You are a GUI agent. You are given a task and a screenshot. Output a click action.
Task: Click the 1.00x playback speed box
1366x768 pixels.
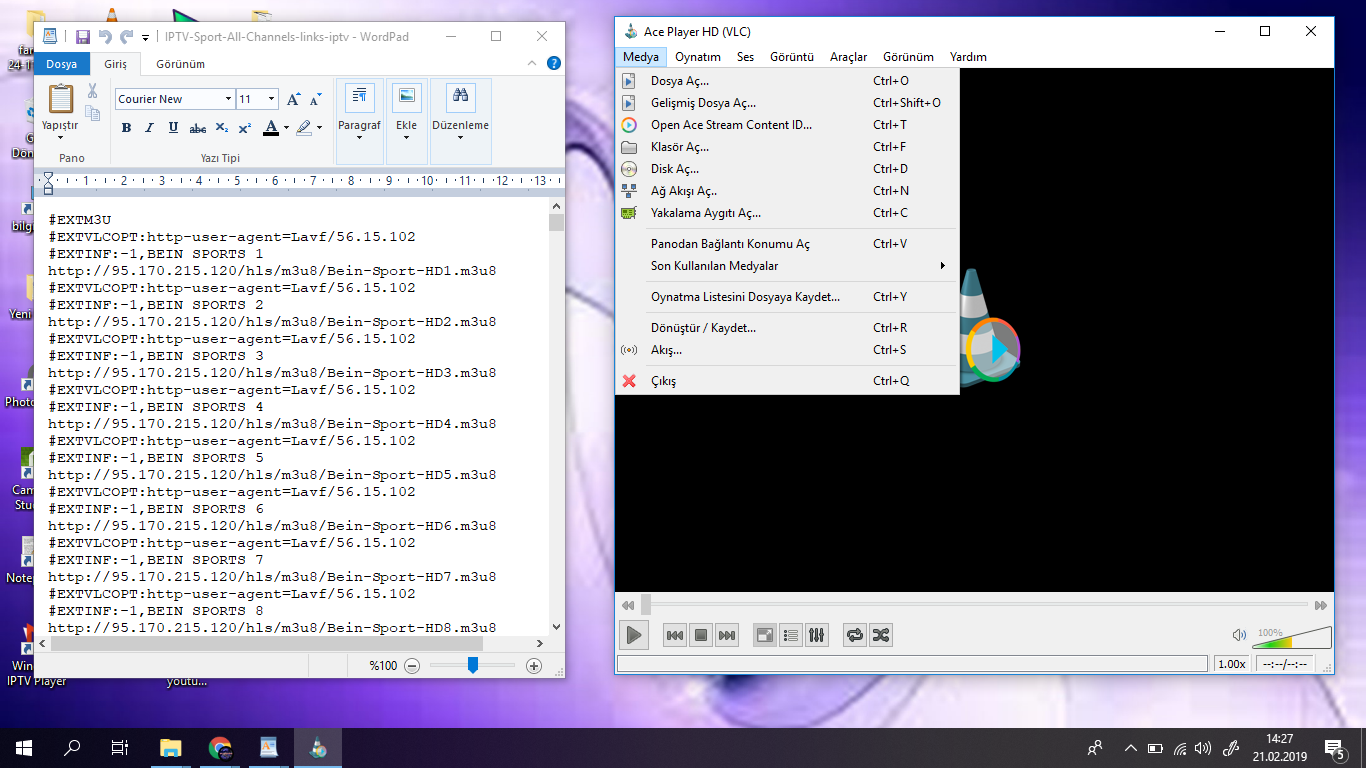(x=1231, y=664)
